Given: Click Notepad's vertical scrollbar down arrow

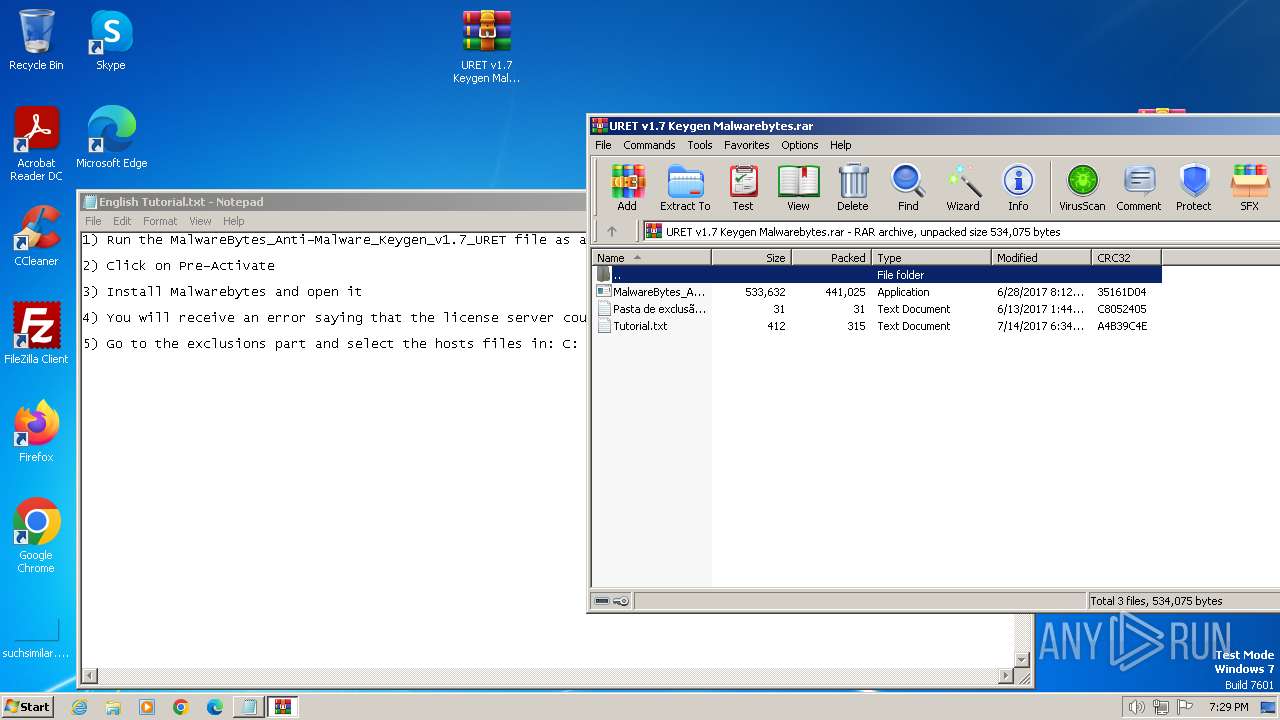Looking at the screenshot, I should tap(1022, 659).
